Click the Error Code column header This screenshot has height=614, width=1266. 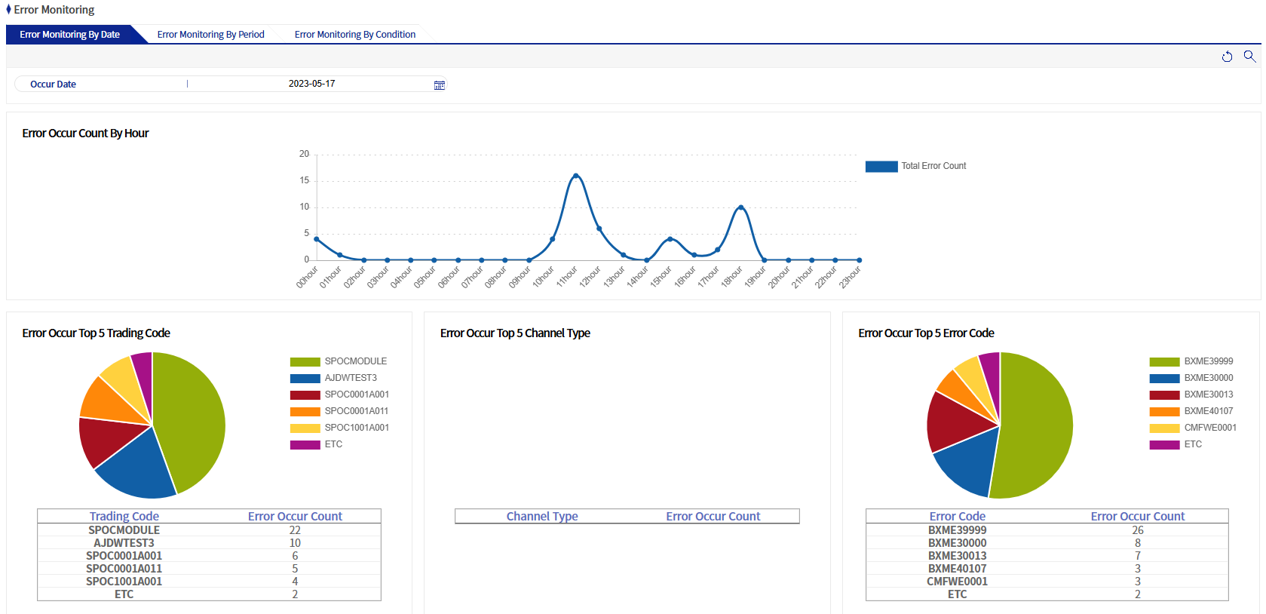point(957,516)
